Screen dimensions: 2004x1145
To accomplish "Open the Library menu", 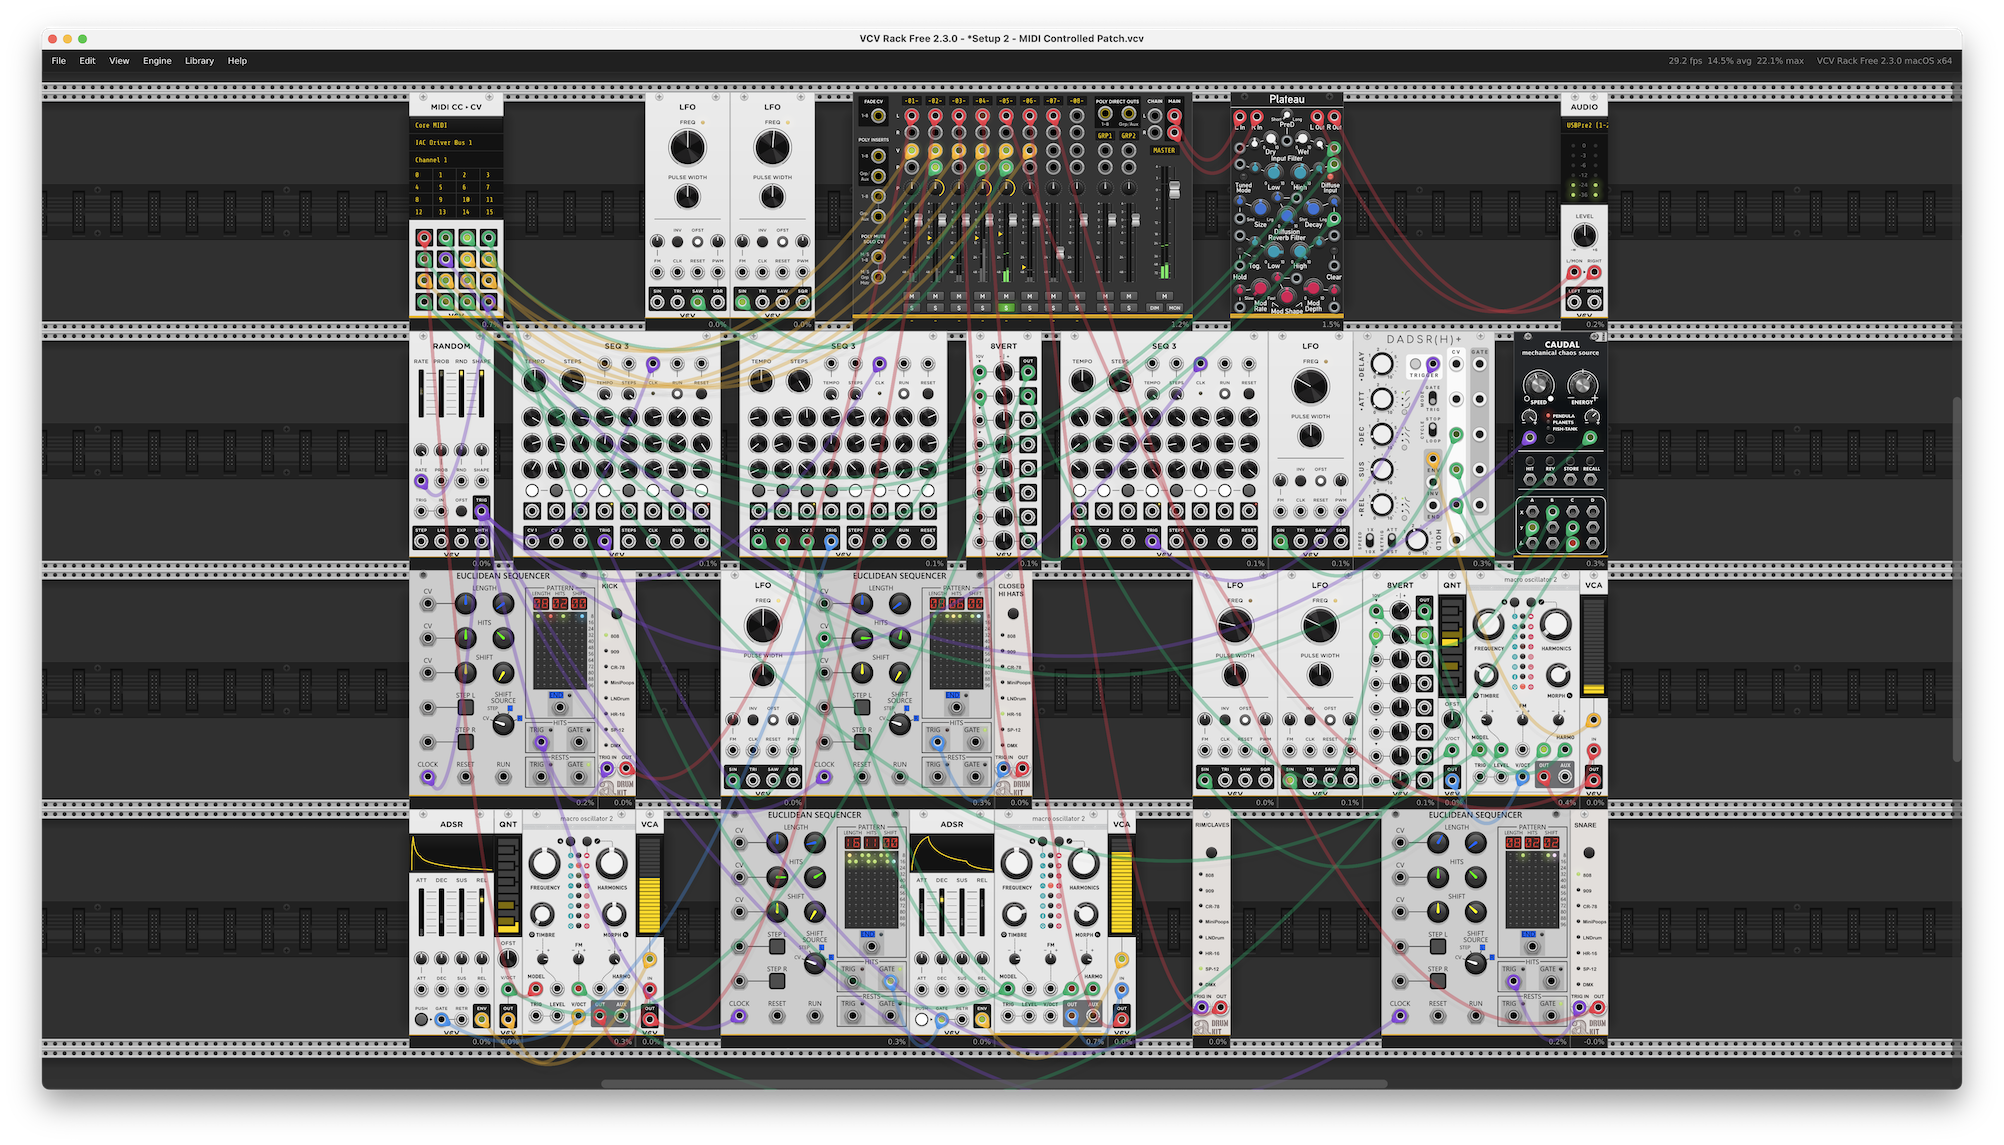I will click(x=199, y=61).
